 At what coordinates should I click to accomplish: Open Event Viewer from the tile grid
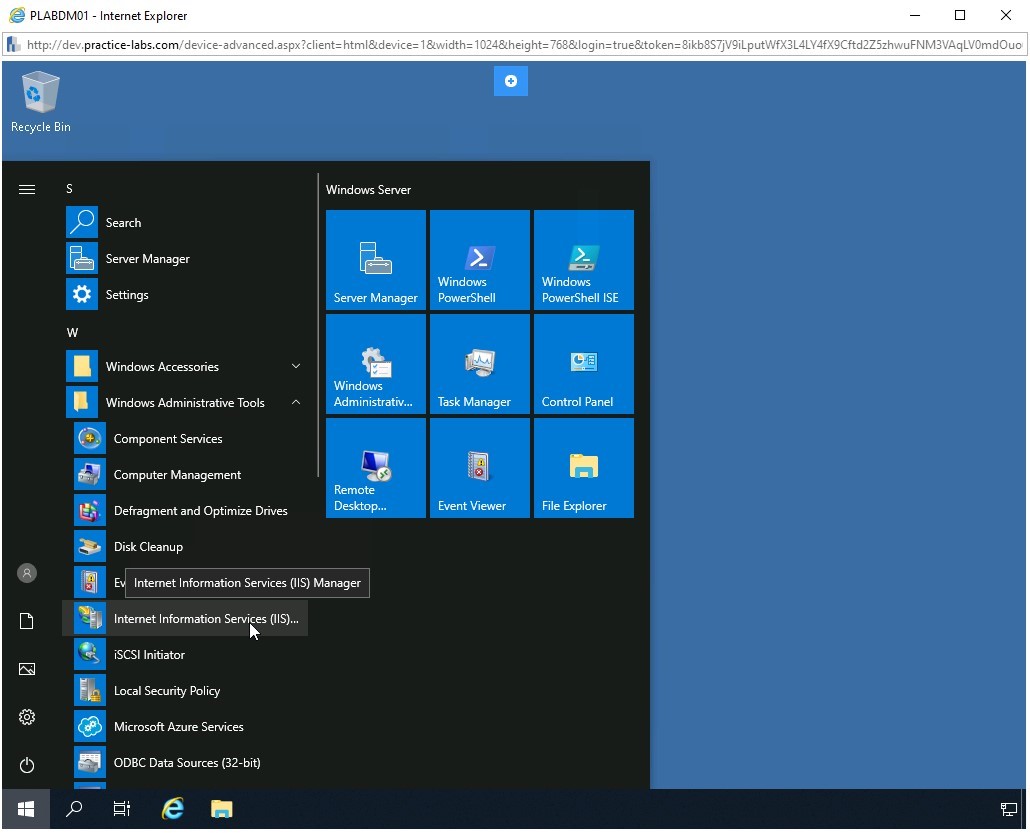point(479,468)
